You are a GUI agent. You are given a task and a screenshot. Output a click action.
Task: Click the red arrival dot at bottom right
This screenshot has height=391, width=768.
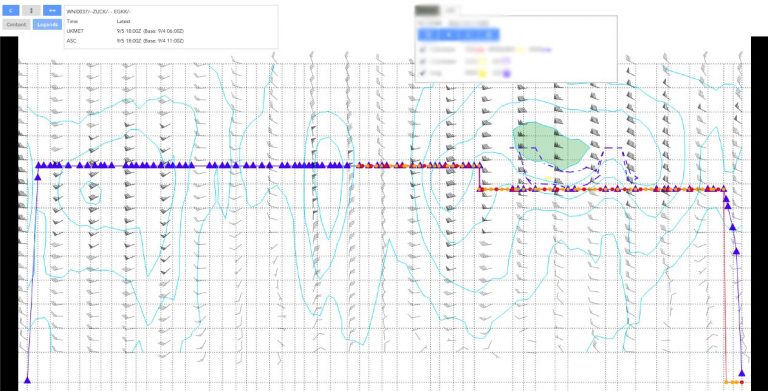coord(742,382)
